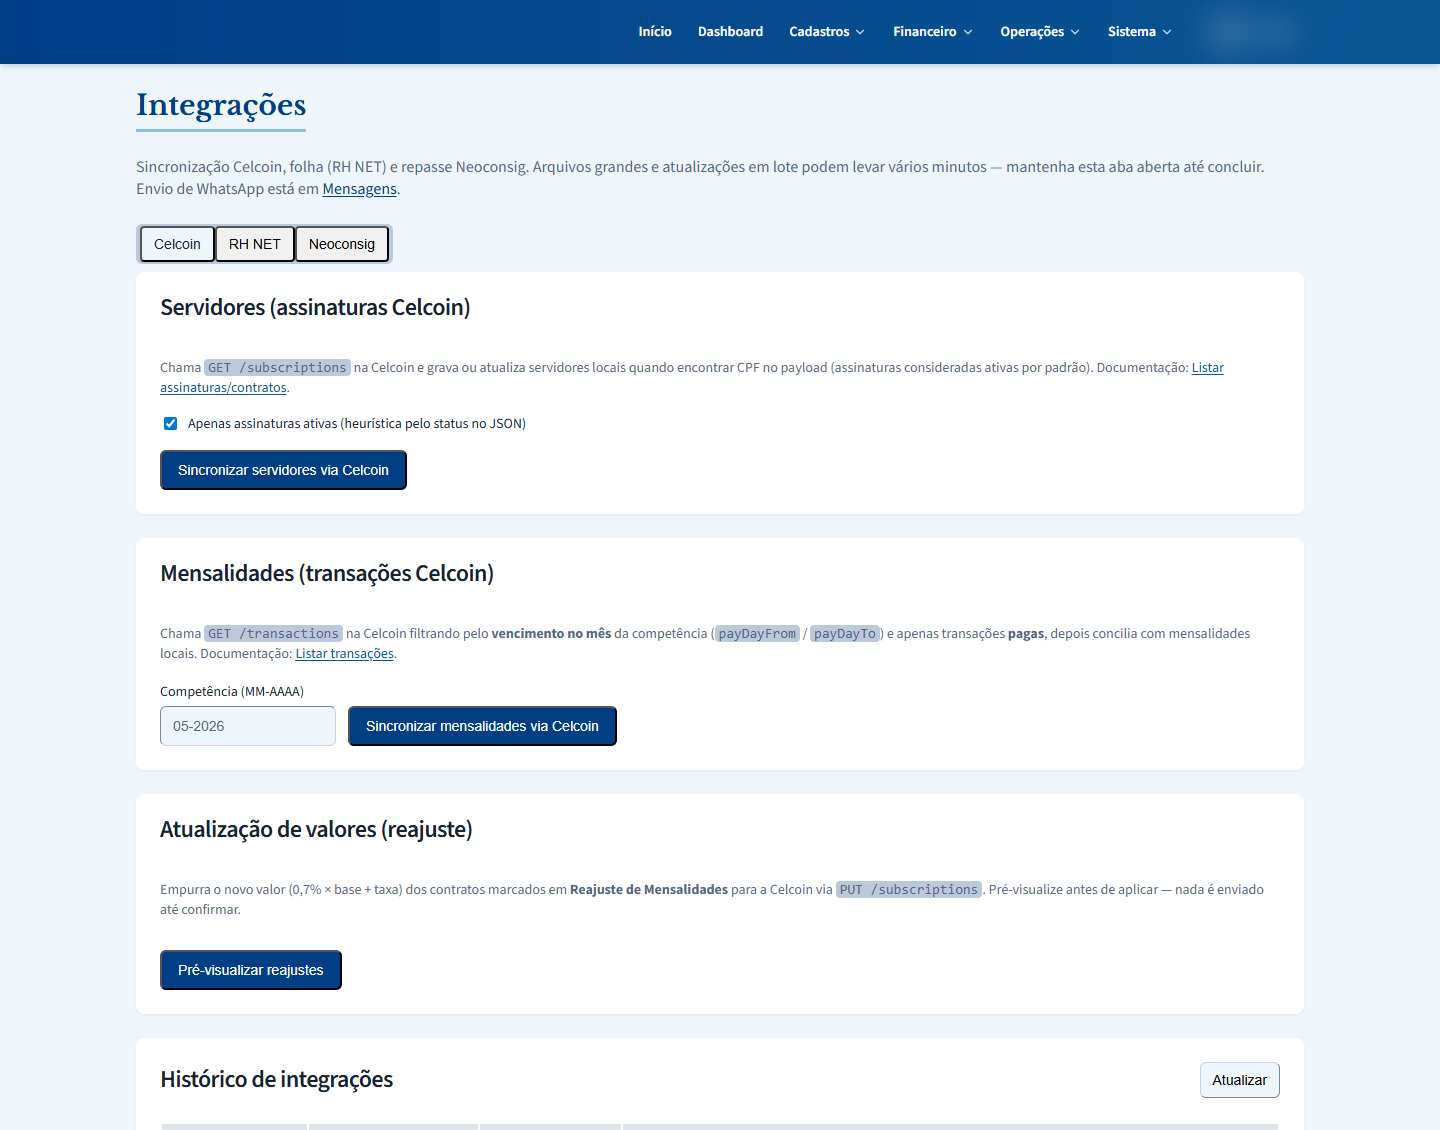Image resolution: width=1440 pixels, height=1130 pixels.
Task: Go to Início in navigation
Action: click(655, 32)
